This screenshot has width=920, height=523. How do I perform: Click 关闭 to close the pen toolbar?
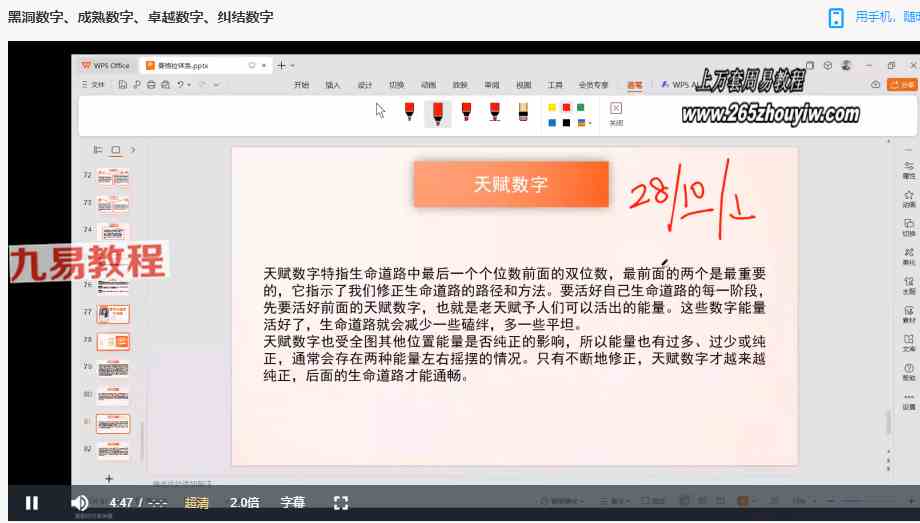(x=616, y=112)
